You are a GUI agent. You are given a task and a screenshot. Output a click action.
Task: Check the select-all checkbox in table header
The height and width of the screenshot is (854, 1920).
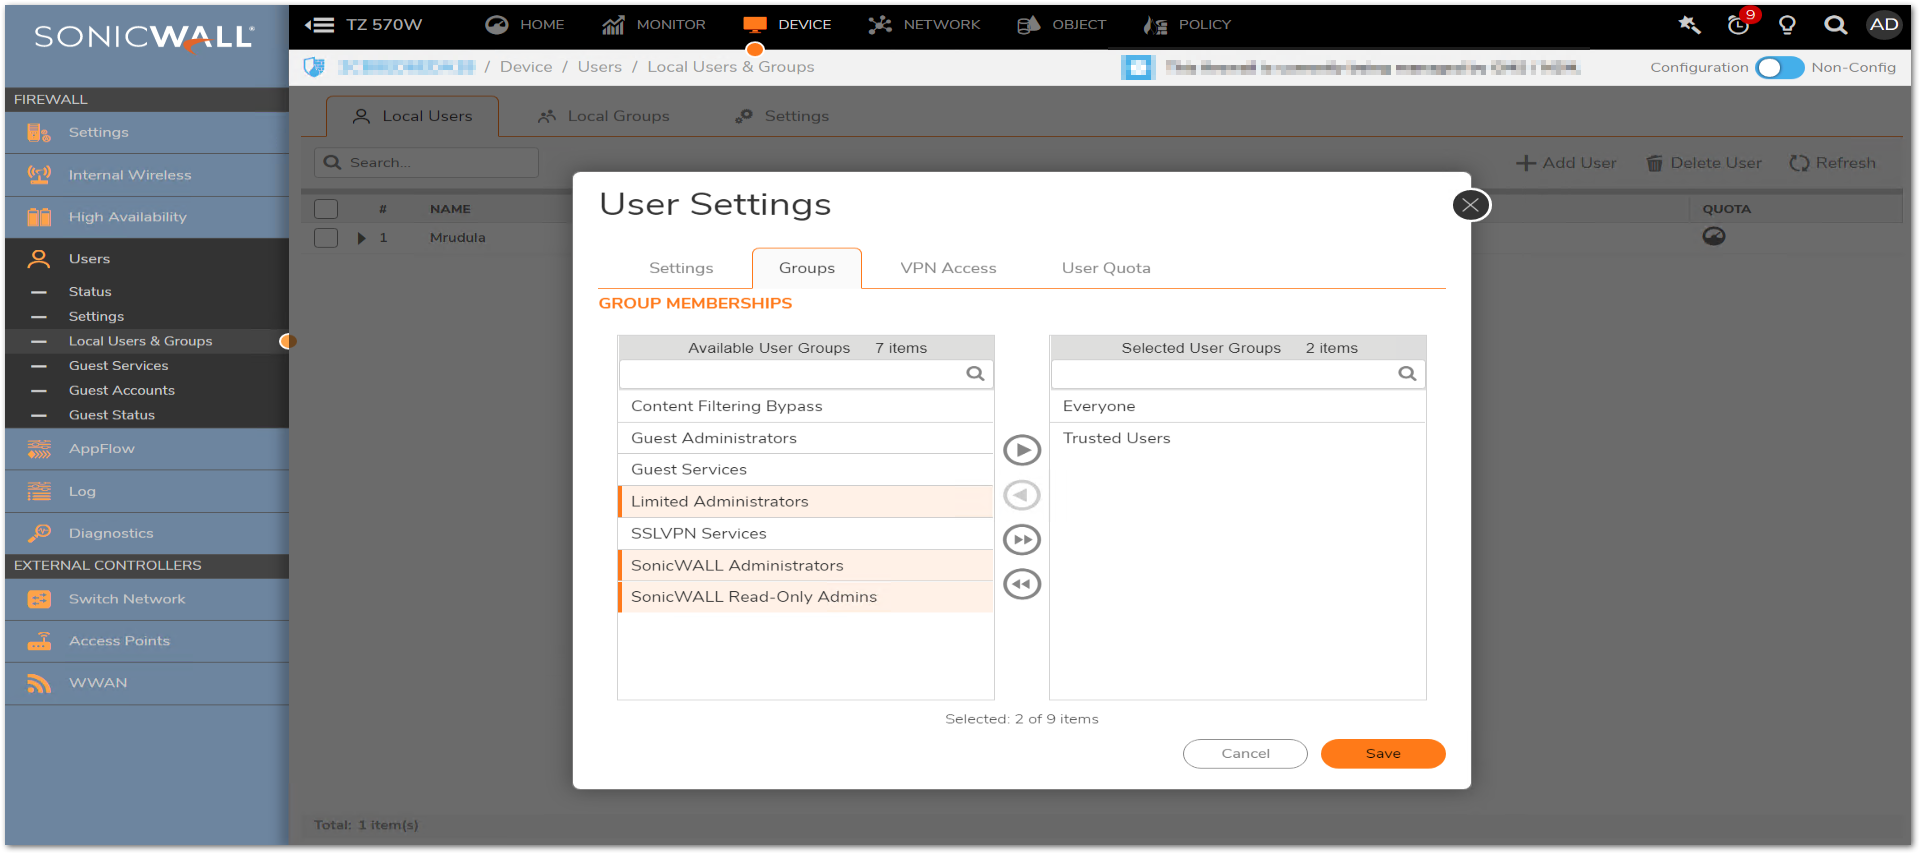(326, 209)
